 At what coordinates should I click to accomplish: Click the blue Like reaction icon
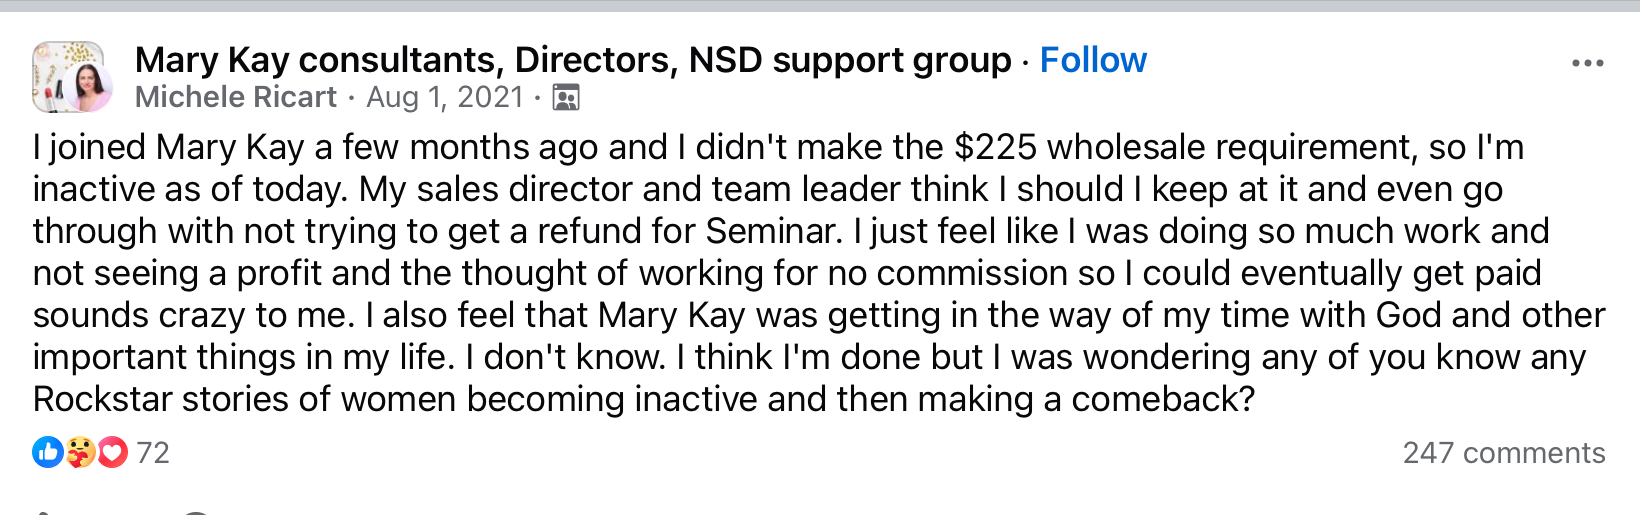point(48,452)
